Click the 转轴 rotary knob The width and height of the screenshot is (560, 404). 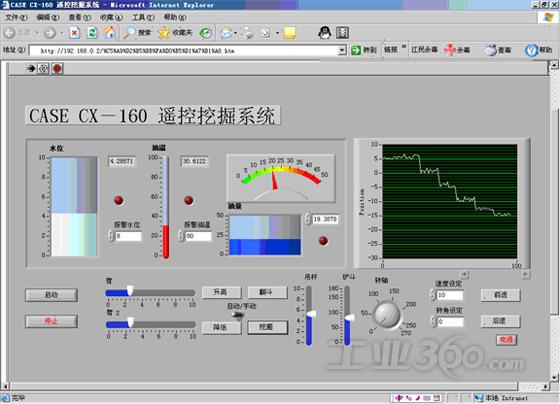point(387,315)
